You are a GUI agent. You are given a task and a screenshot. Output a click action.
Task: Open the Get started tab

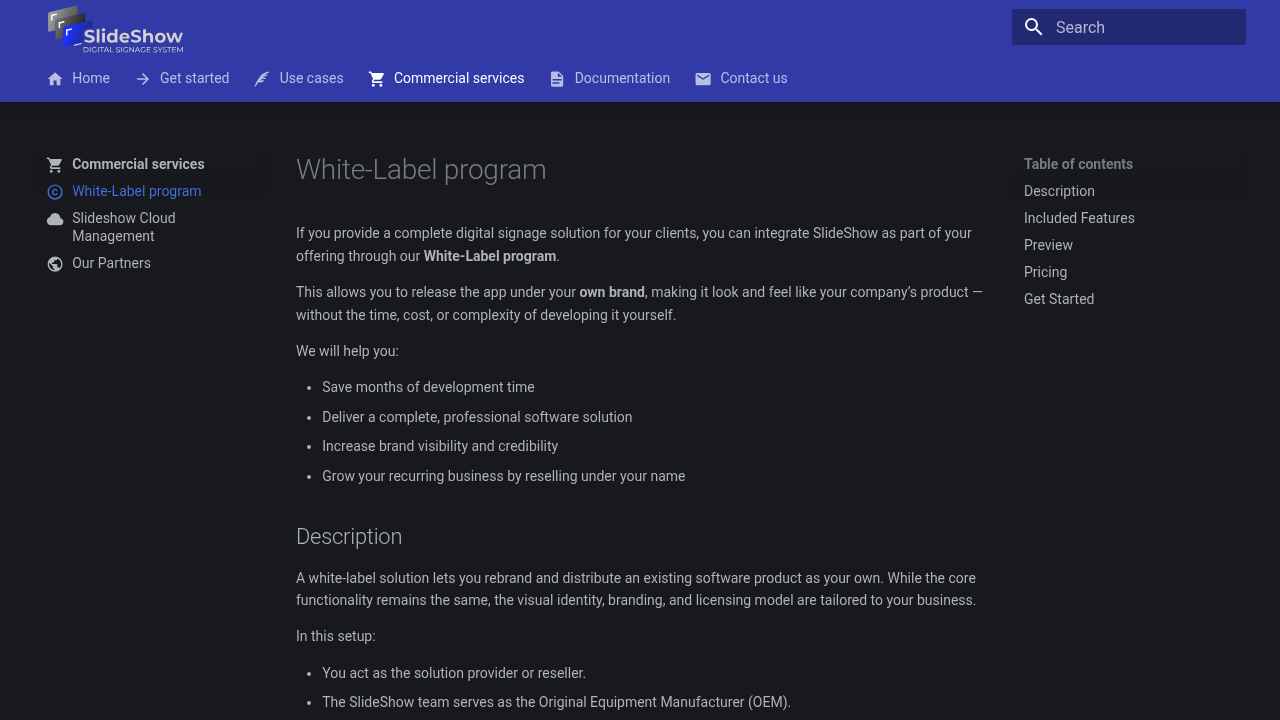(x=182, y=78)
